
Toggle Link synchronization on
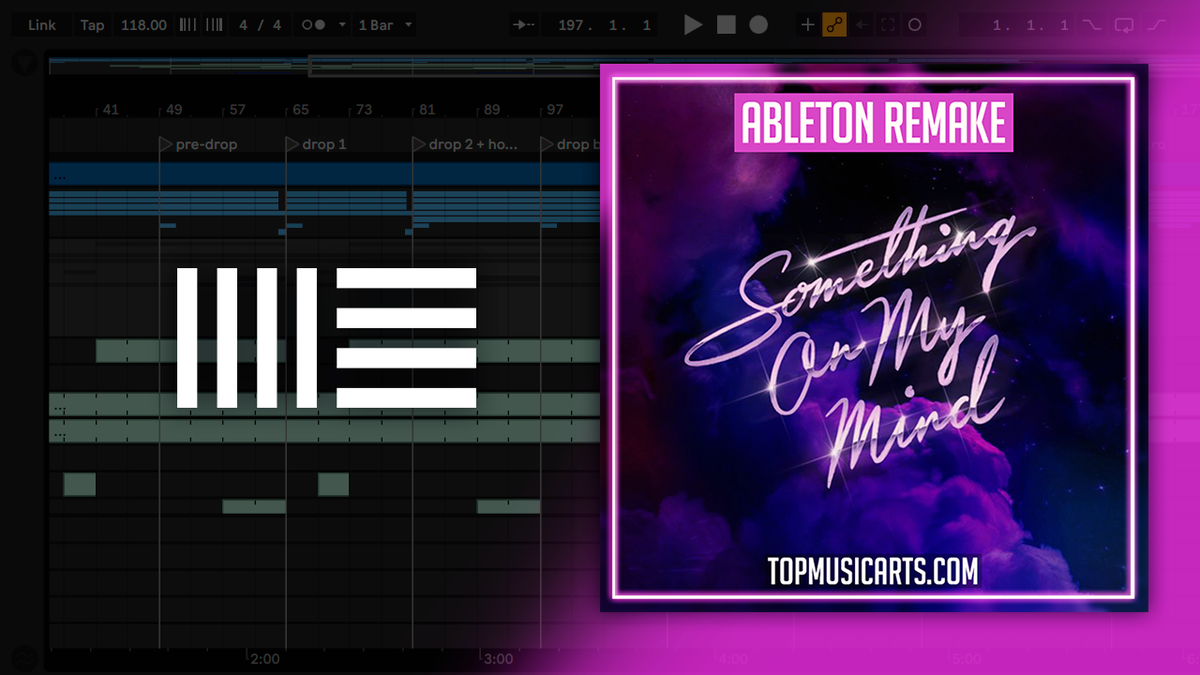click(x=40, y=25)
